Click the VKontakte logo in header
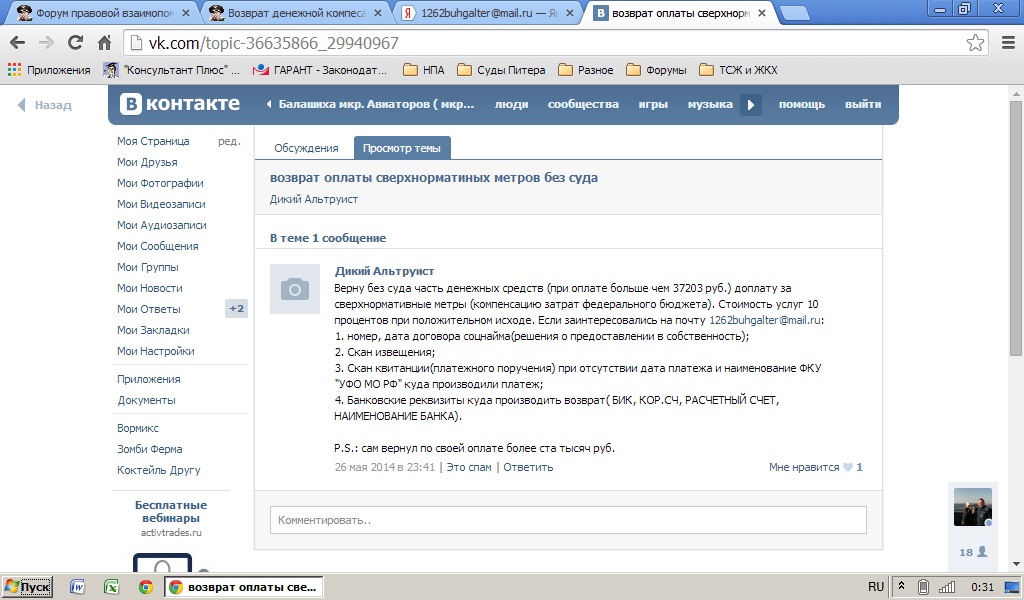Image resolution: width=1024 pixels, height=600 pixels. tap(181, 105)
